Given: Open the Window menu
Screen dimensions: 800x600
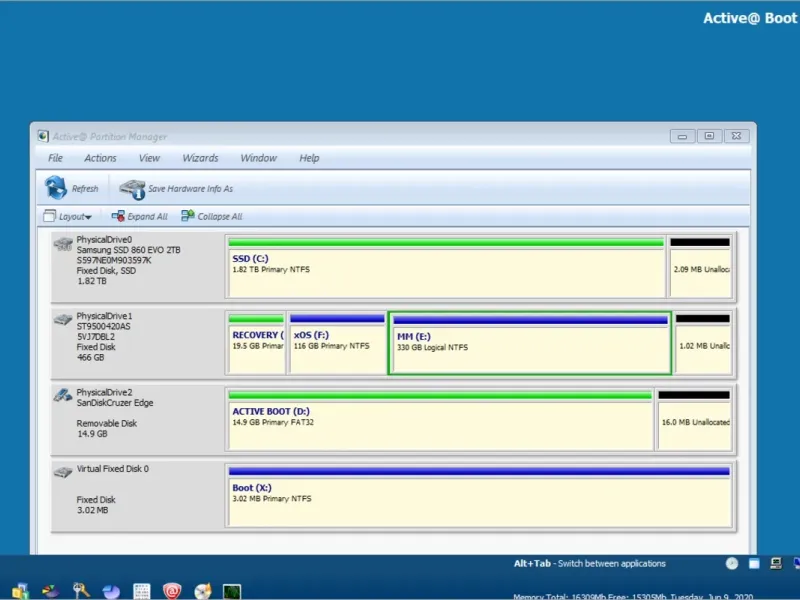Looking at the screenshot, I should click(x=258, y=158).
